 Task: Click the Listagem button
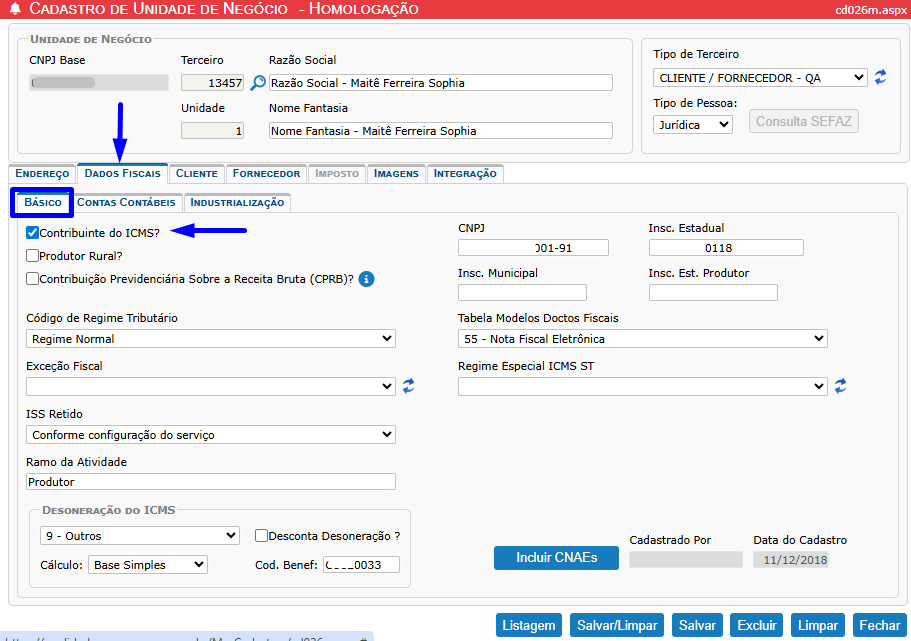pos(529,625)
